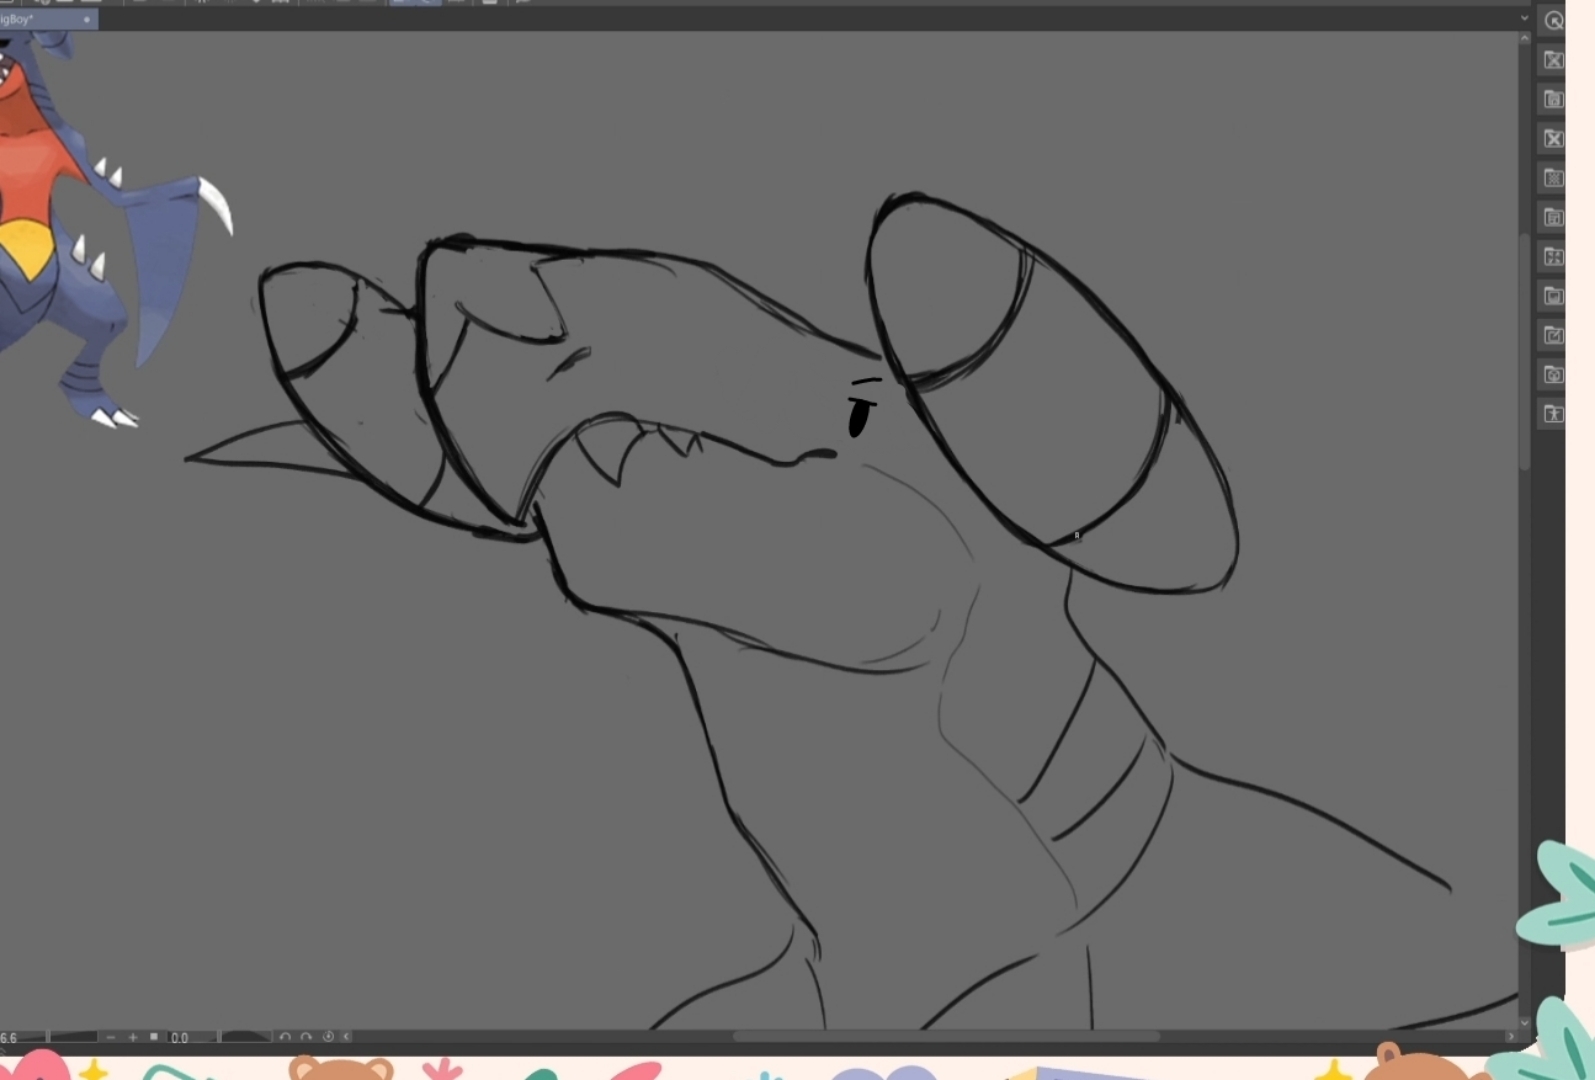Reset canvas rotation with the circular icon

(x=327, y=1037)
